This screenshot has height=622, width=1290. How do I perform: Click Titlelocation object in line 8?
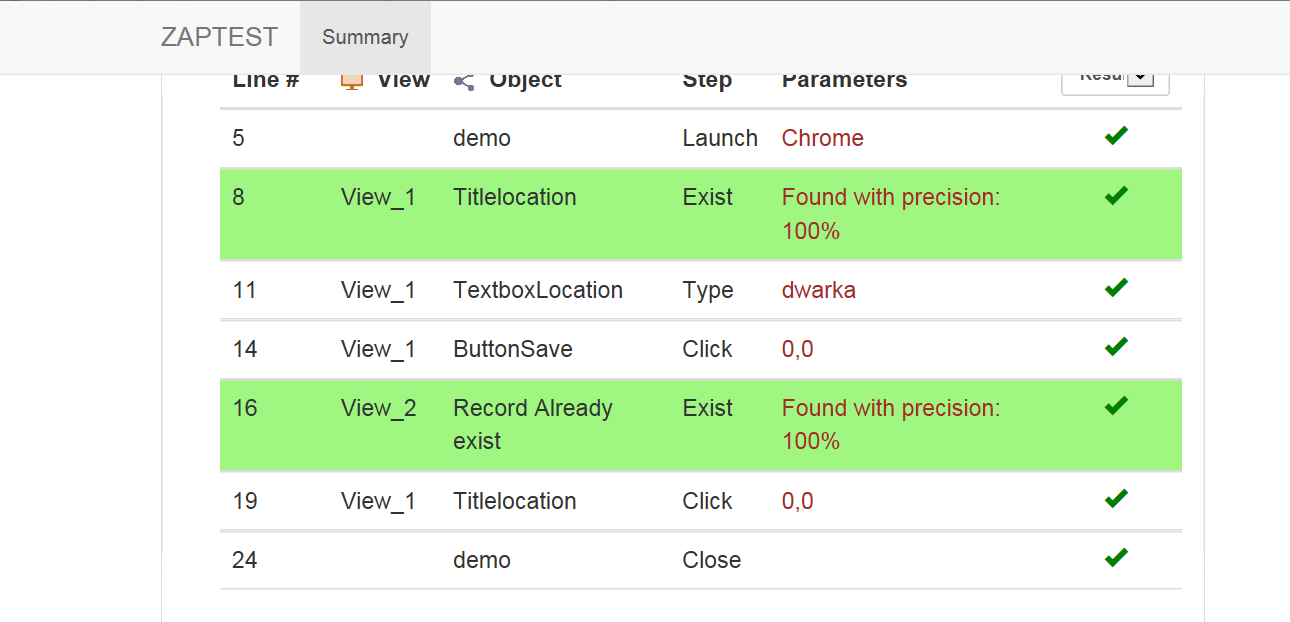coord(515,197)
